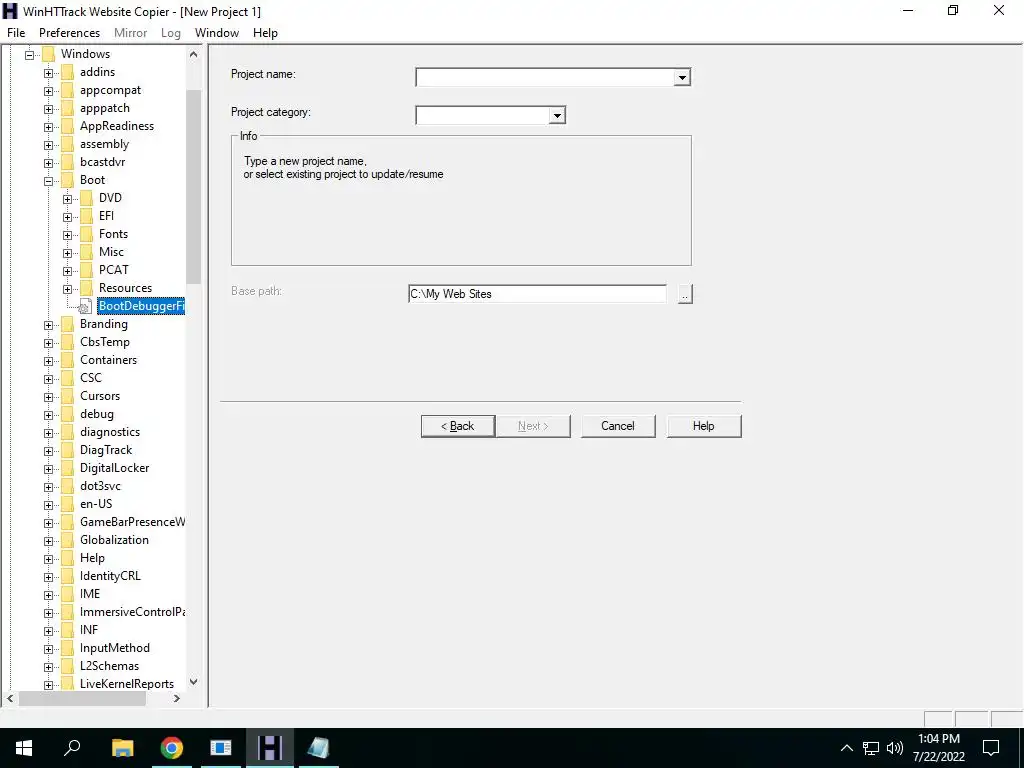The width and height of the screenshot is (1024, 768).
Task: Click the DVD folder icon in Boot
Action: [86, 198]
